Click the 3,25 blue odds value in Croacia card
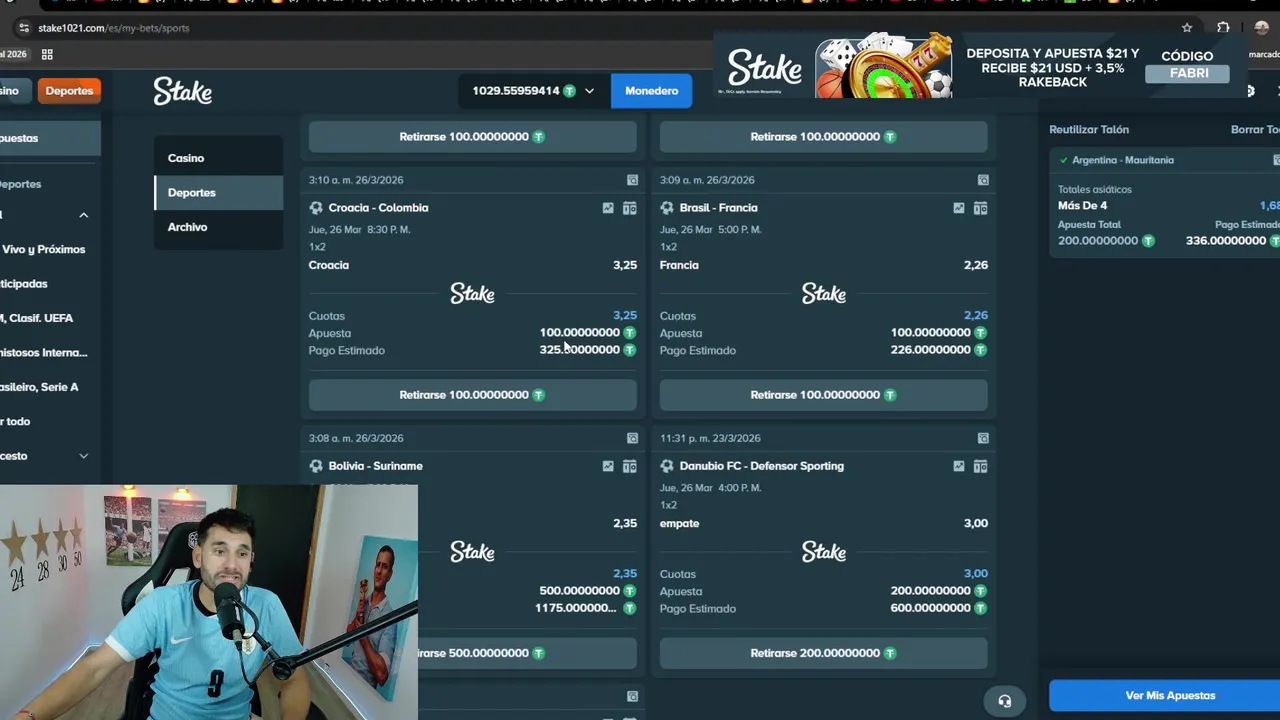This screenshot has height=720, width=1280. (624, 316)
